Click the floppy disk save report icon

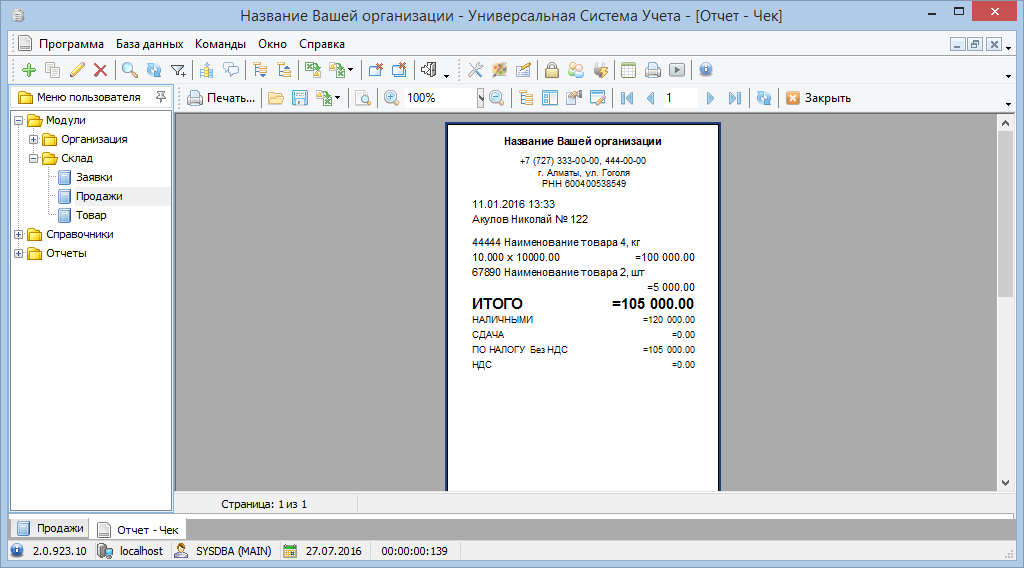[299, 98]
